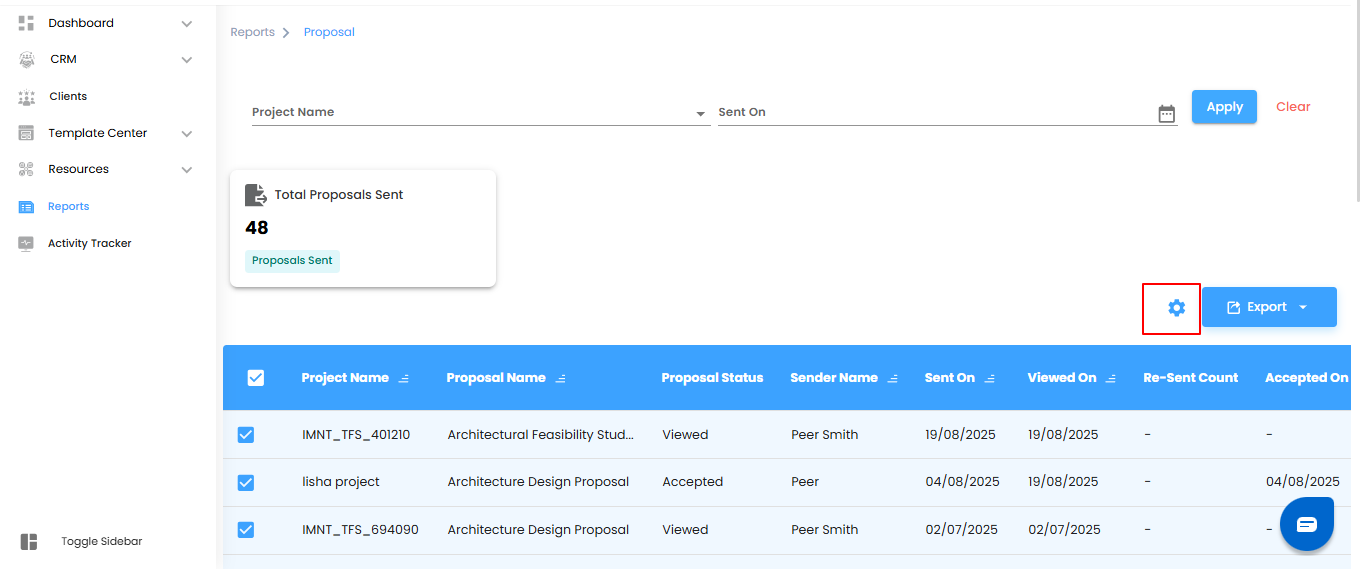Sort by Sent On column icon
Viewport: 1365px width, 569px height.
tap(990, 378)
